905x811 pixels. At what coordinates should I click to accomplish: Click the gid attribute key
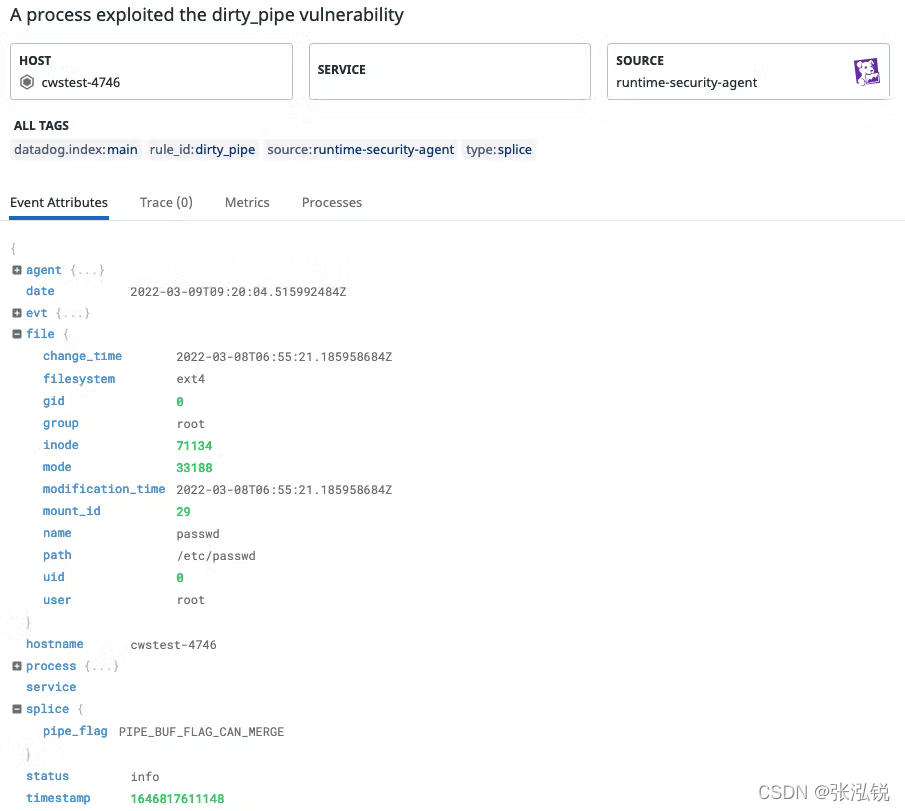[54, 401]
